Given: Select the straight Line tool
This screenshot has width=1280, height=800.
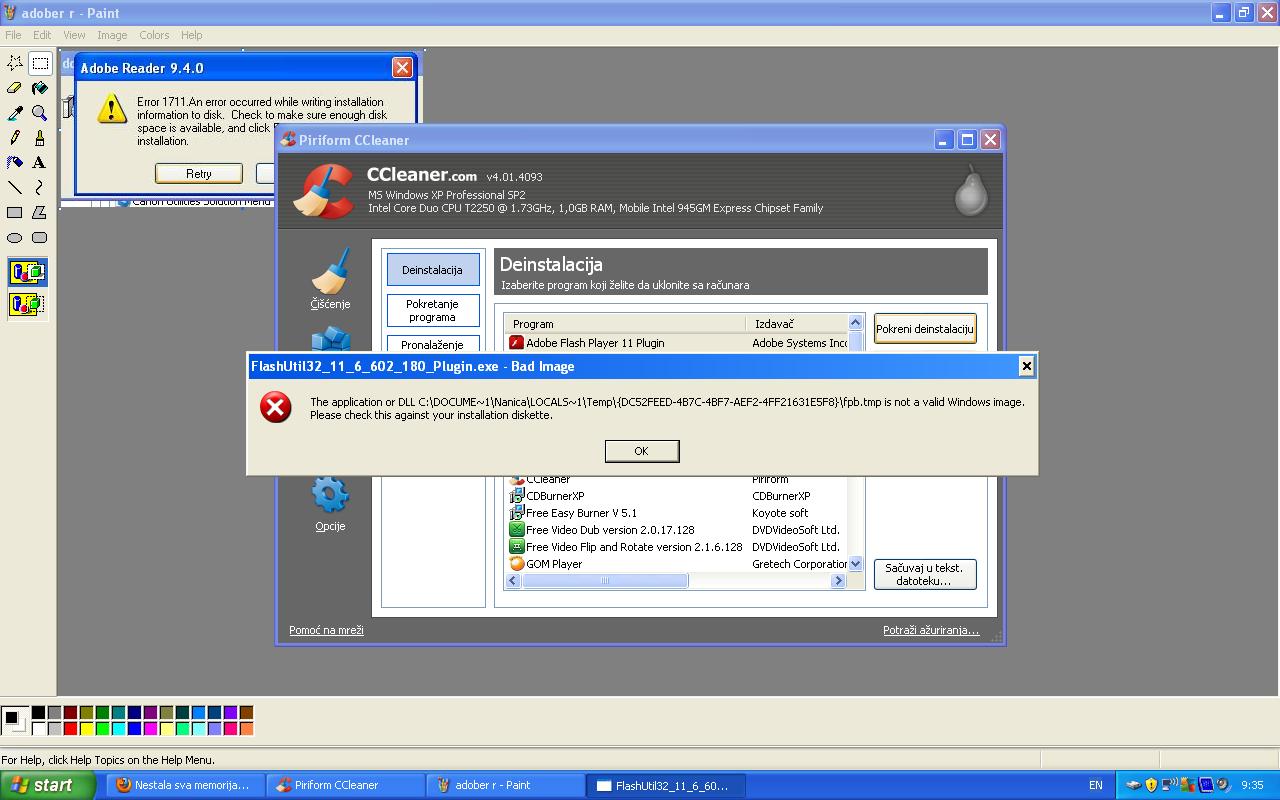Looking at the screenshot, I should (15, 187).
